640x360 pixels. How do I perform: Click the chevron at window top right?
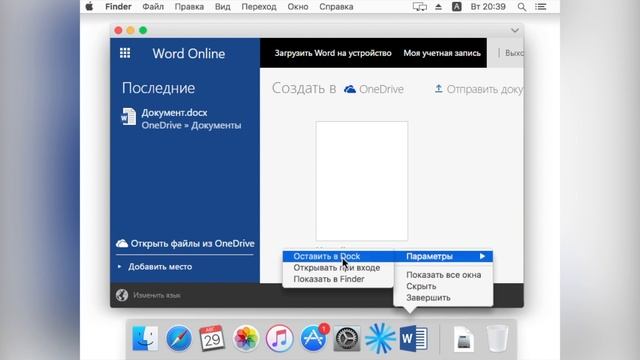point(515,30)
